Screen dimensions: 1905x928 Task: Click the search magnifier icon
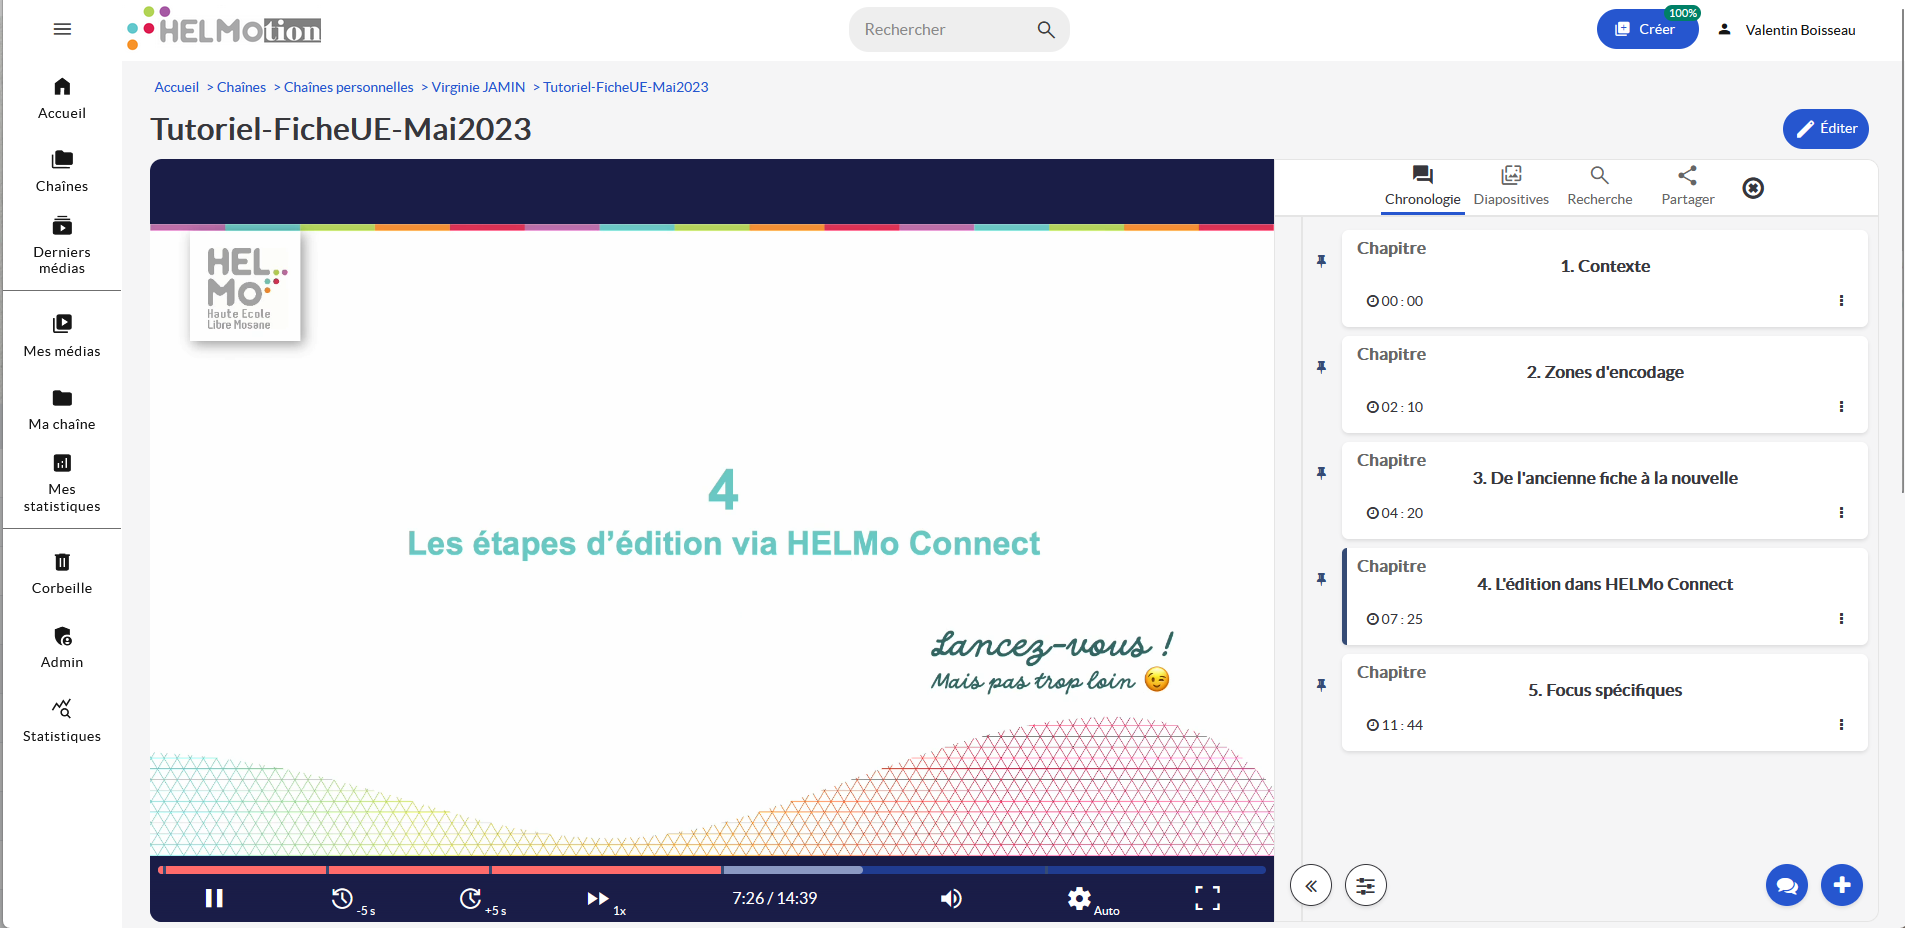coord(1046,29)
